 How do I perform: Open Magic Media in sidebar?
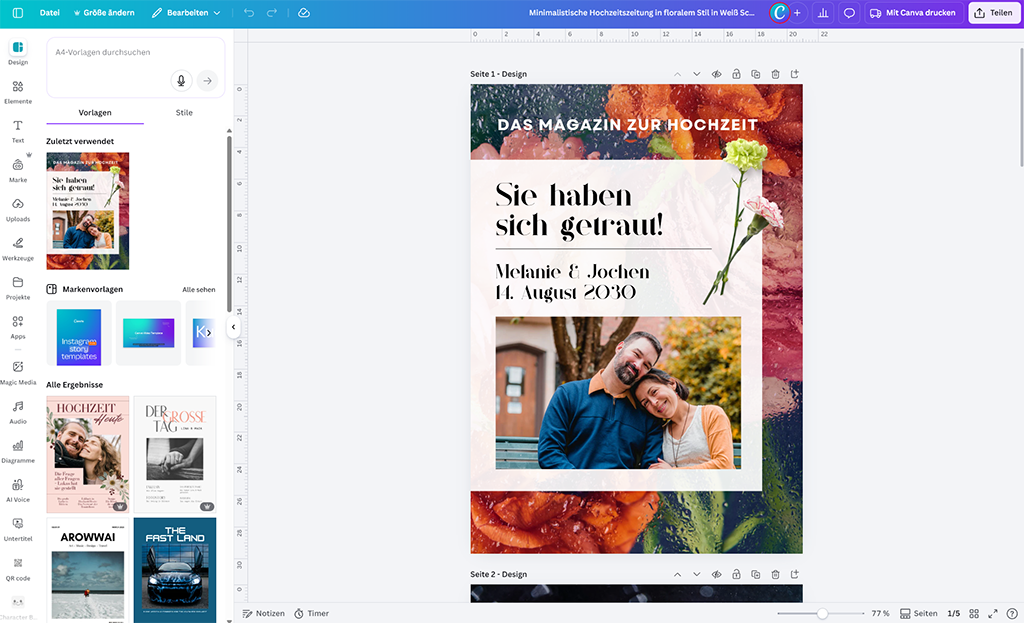[x=18, y=373]
